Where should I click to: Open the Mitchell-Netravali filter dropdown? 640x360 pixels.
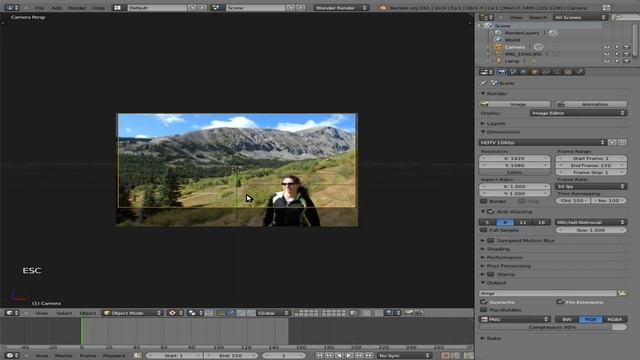point(591,222)
